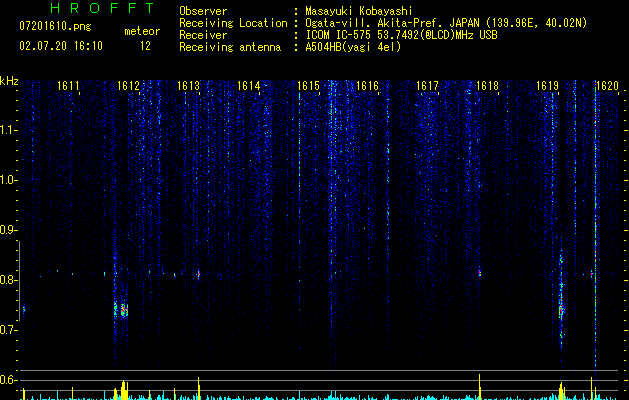The image size is (629, 400).
Task: Click the 0.9 kHz axis label
Action: click(8, 230)
